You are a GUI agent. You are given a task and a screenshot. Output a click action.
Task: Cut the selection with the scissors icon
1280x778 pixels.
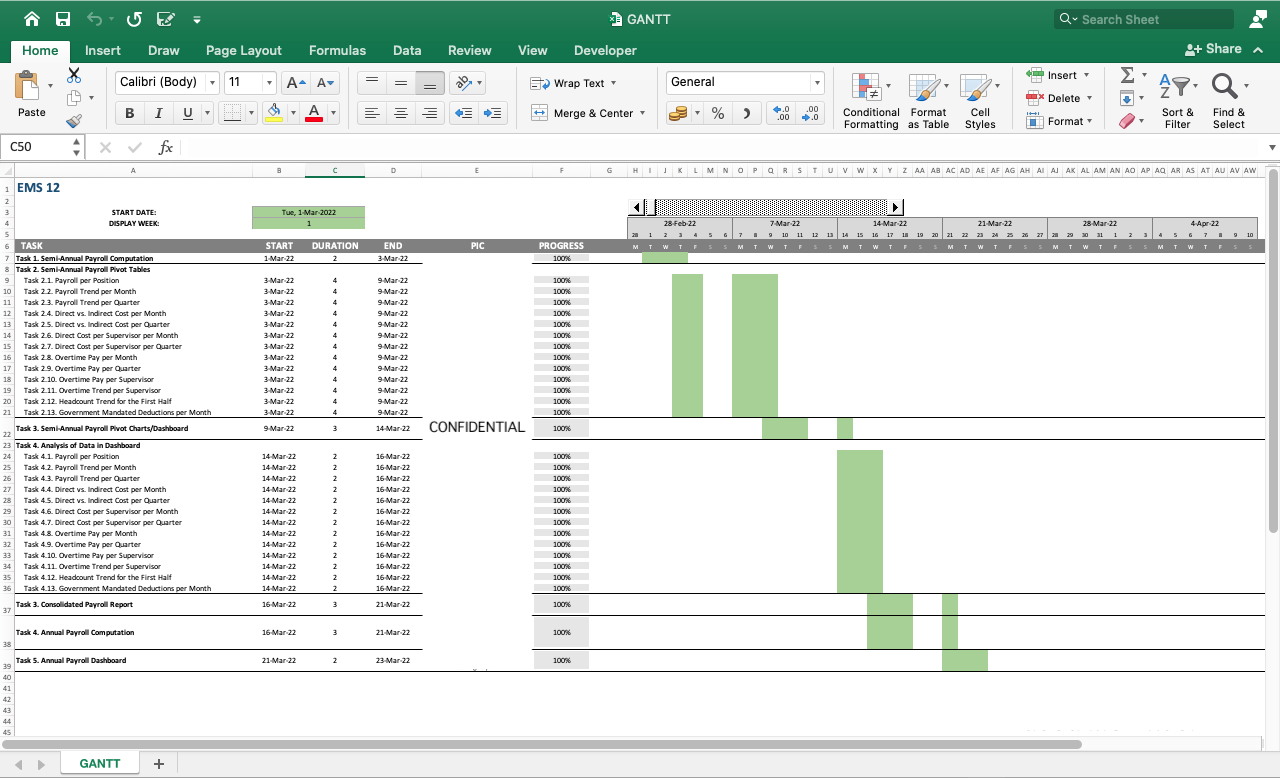[74, 75]
